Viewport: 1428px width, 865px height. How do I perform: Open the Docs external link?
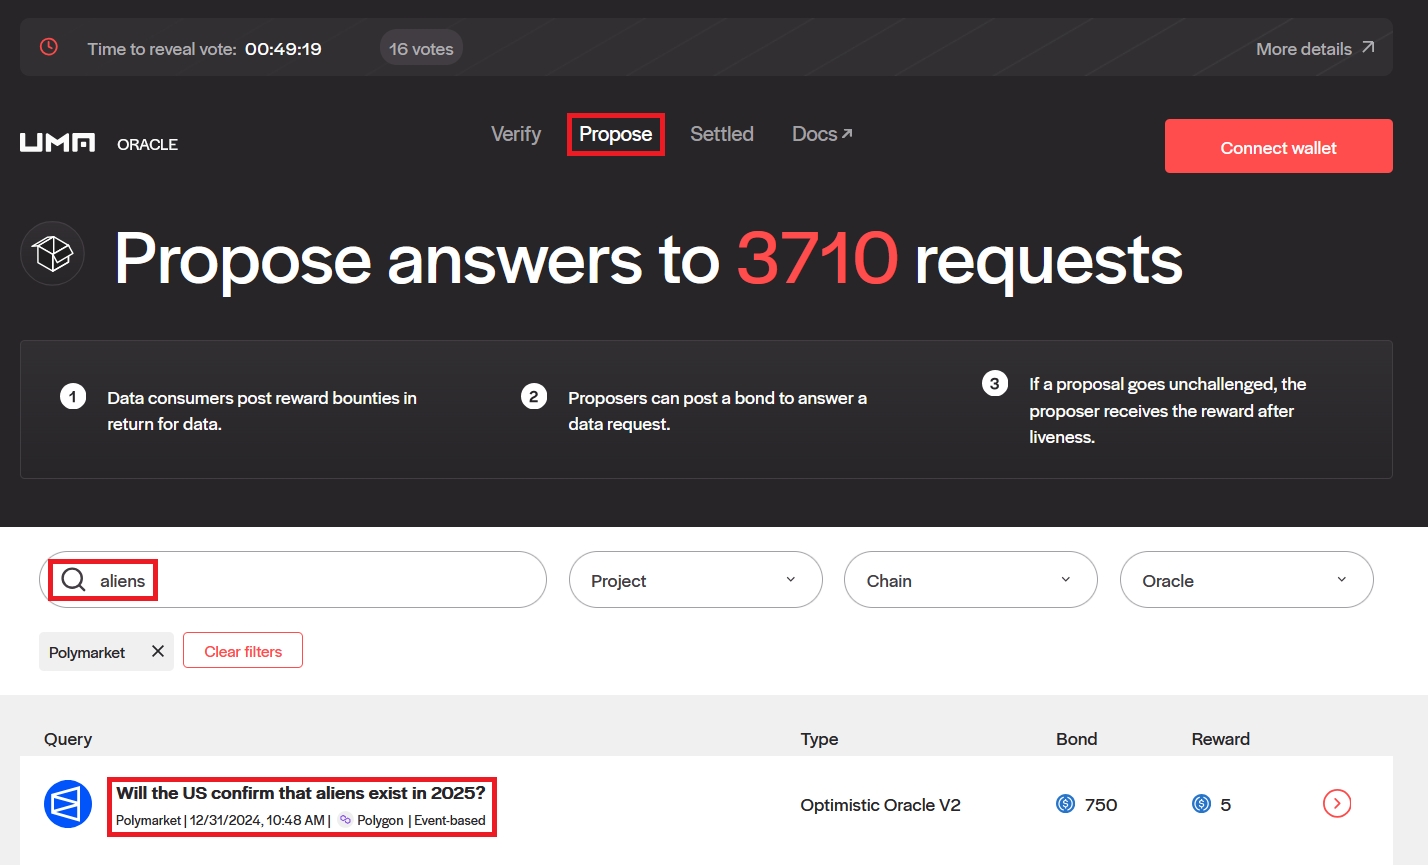[x=822, y=134]
